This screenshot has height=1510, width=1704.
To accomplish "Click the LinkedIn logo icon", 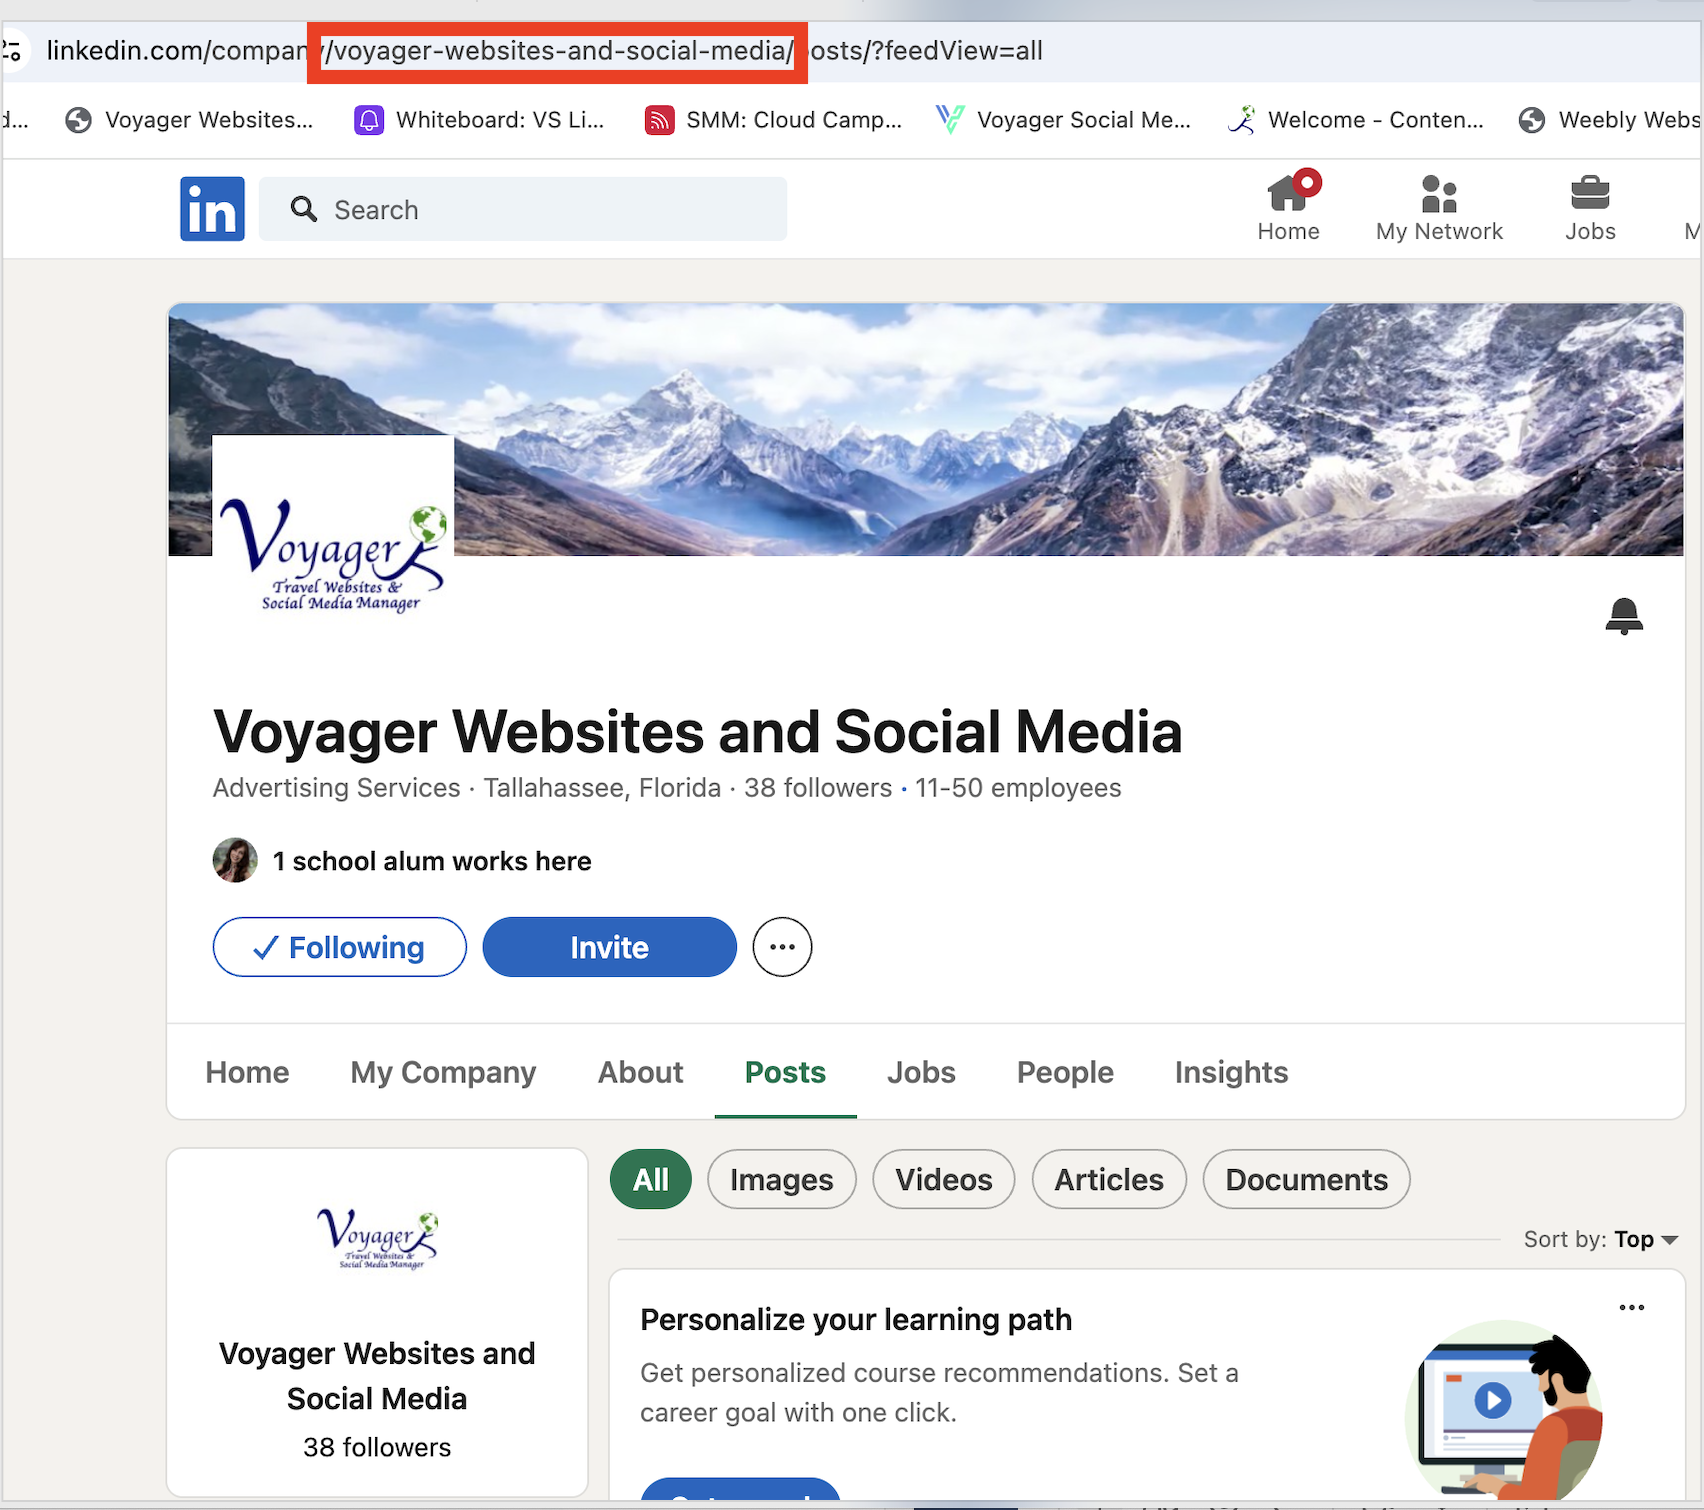I will point(212,209).
